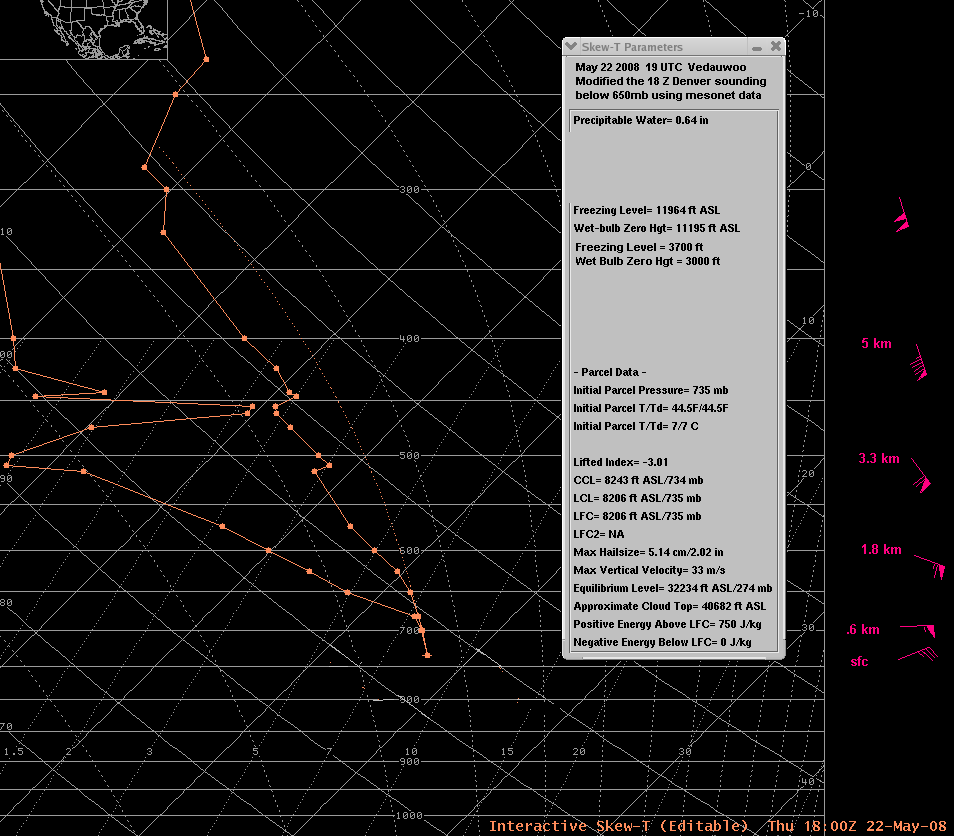
Task: Click the - Parcel Data - heading
Action: [610, 372]
